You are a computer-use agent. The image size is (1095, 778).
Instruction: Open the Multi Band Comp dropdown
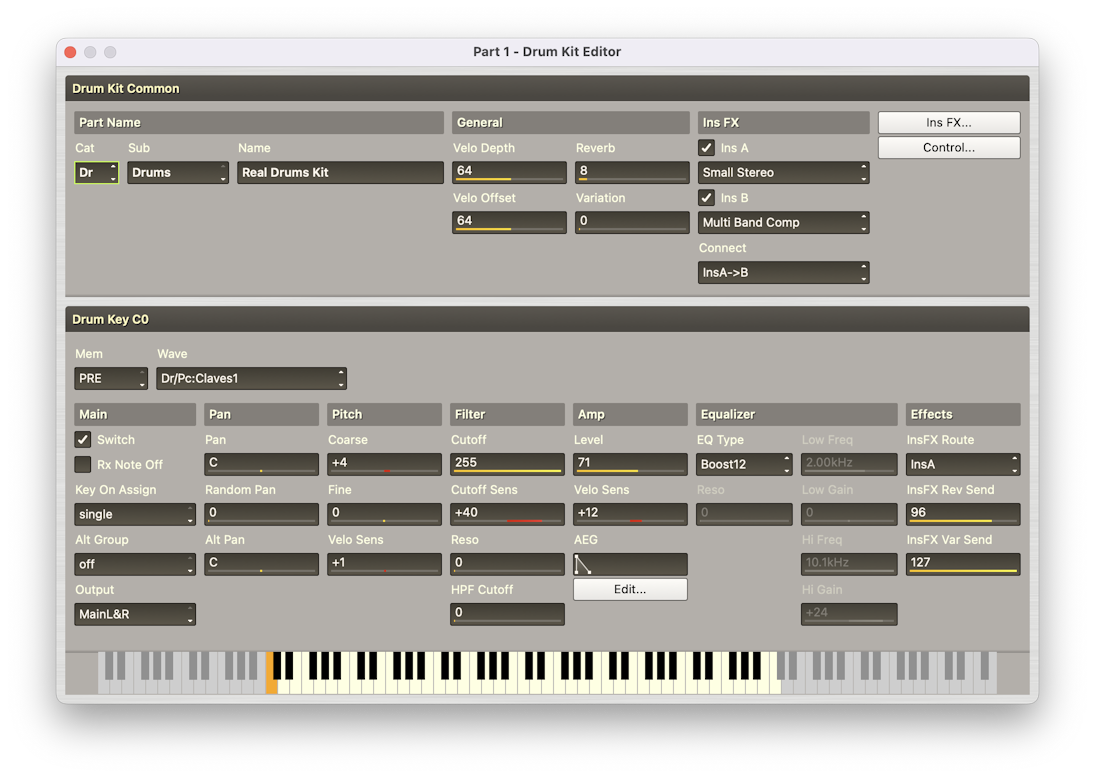point(783,222)
